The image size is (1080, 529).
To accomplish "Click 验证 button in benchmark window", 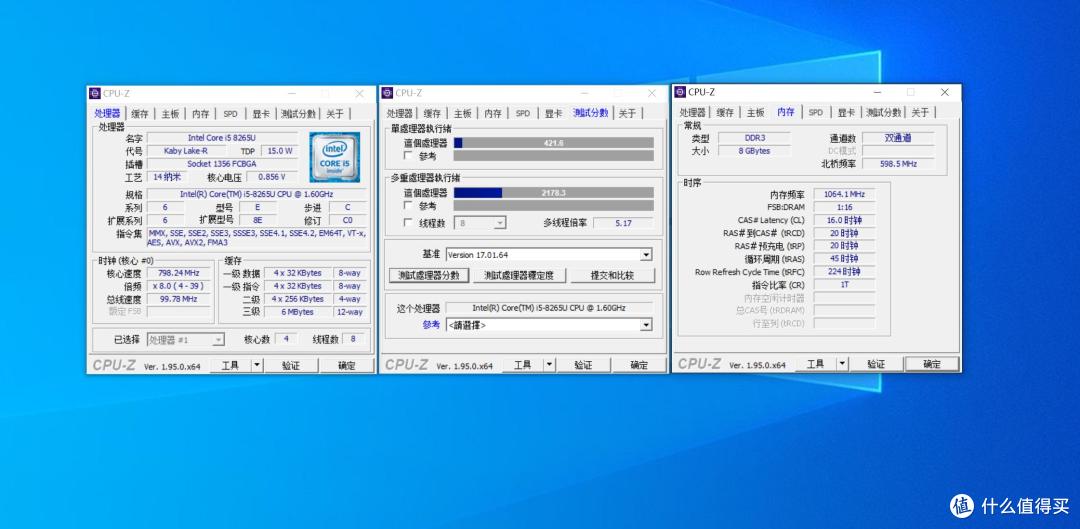I will 583,365.
